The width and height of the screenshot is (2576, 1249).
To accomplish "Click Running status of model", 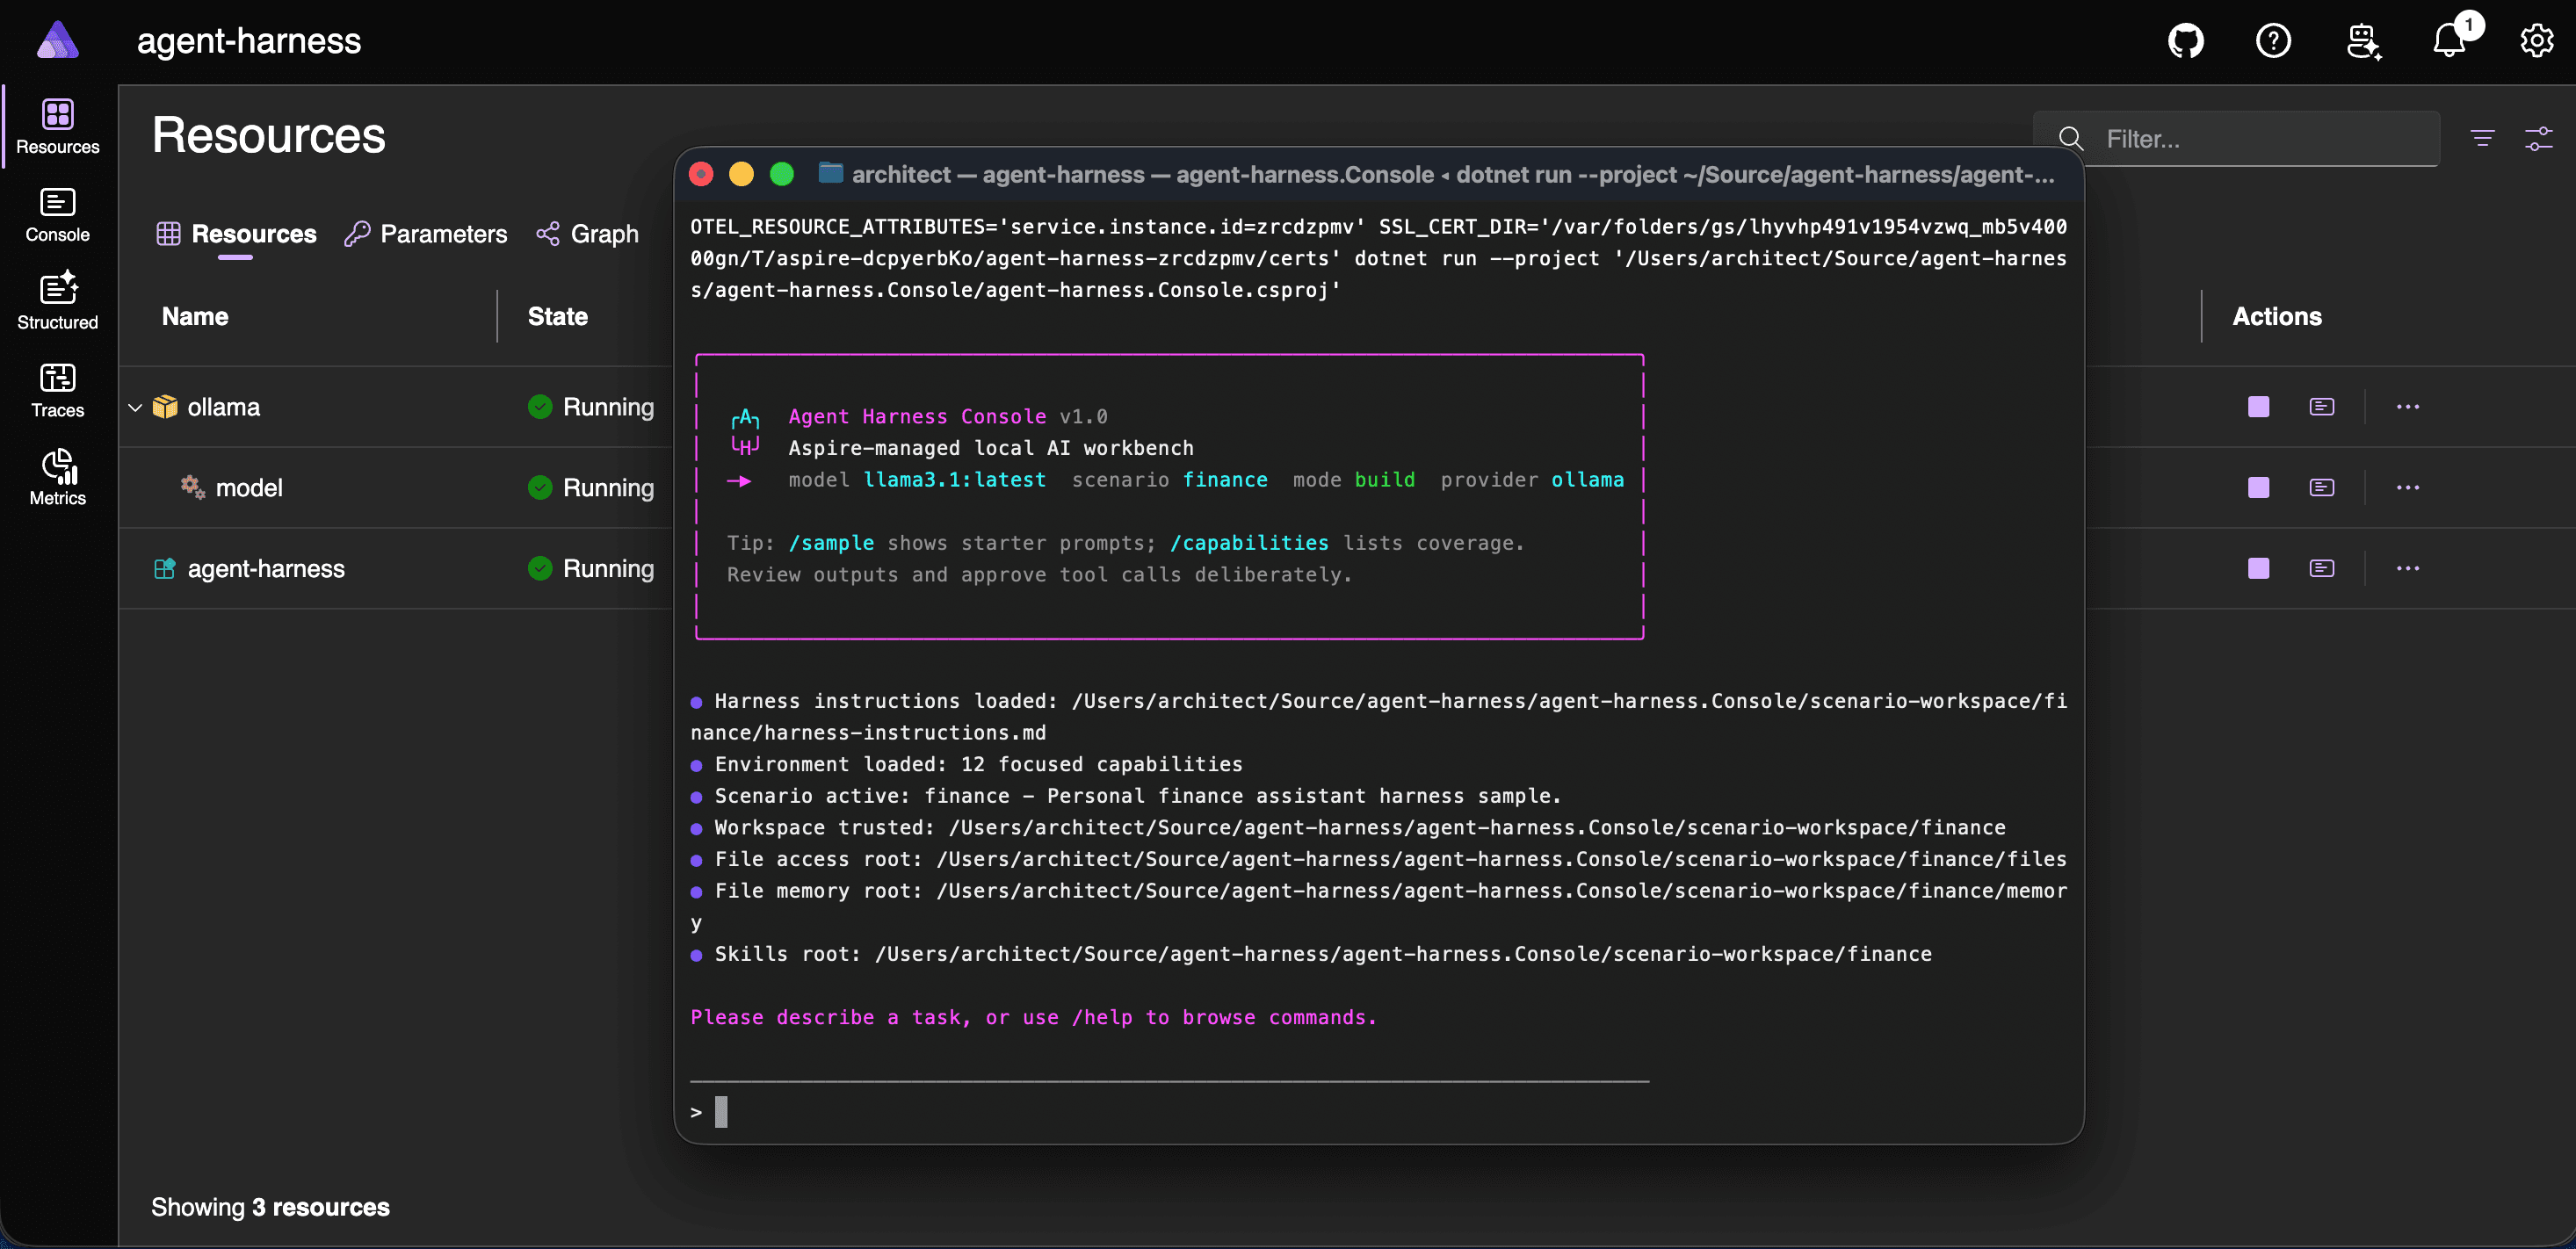I will pos(591,488).
